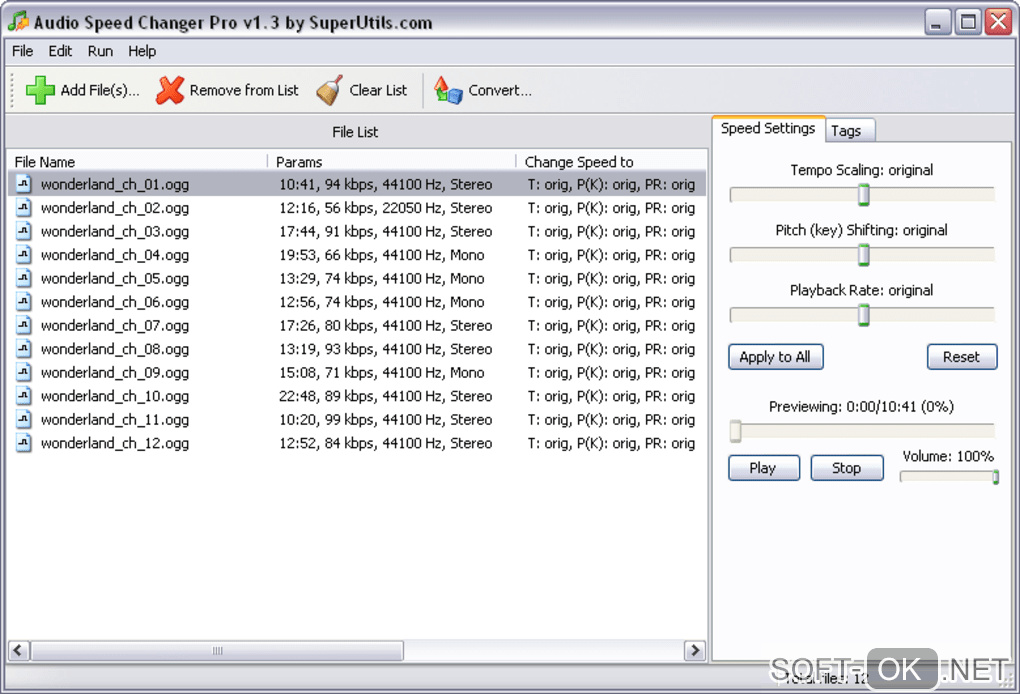Click the broom Clear List icon
The image size is (1020, 694).
330,90
